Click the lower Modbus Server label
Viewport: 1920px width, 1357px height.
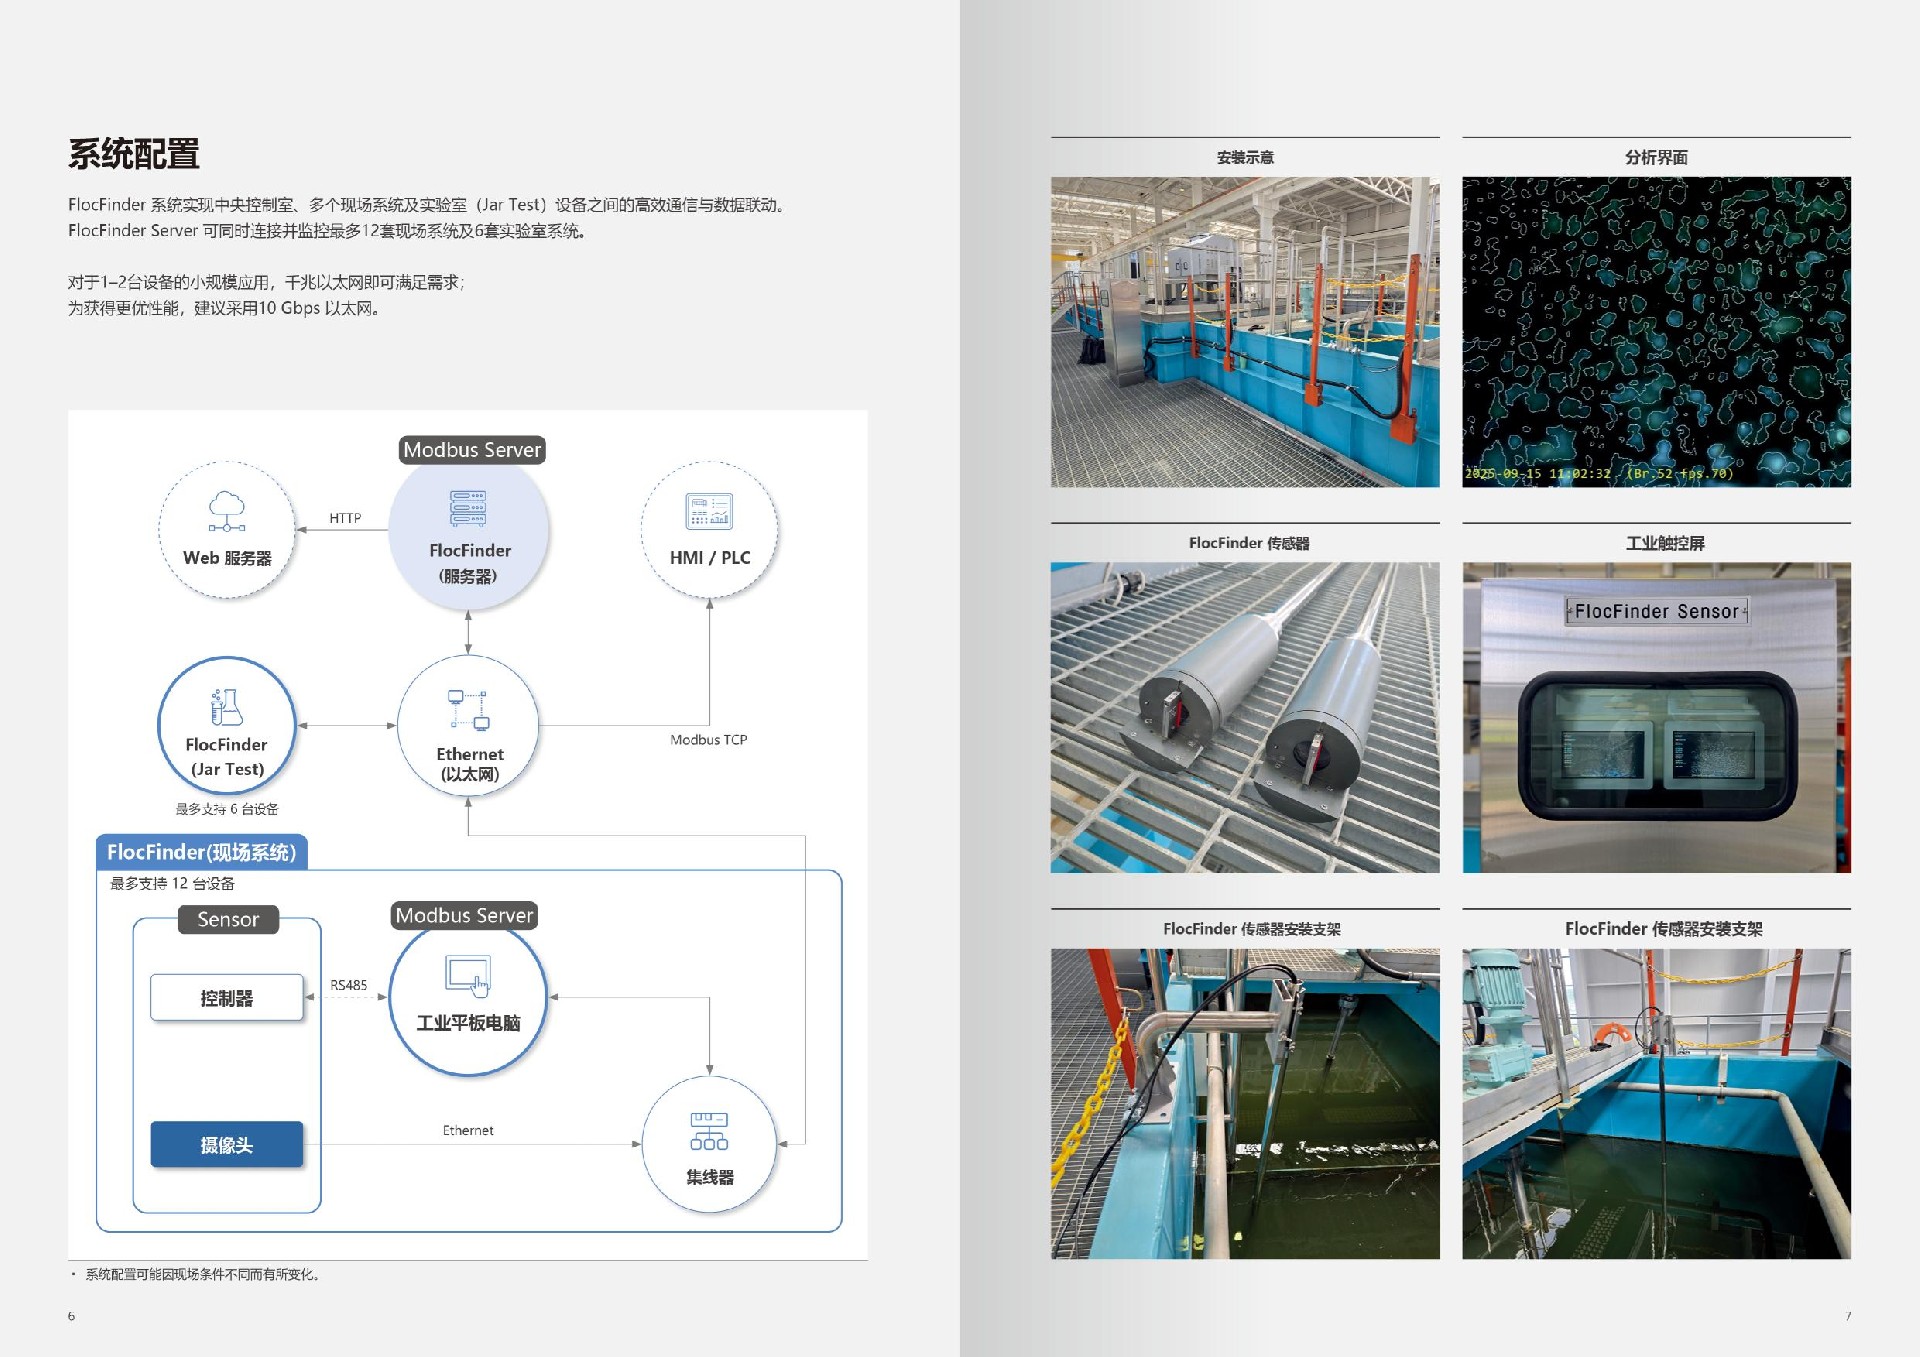pos(465,915)
